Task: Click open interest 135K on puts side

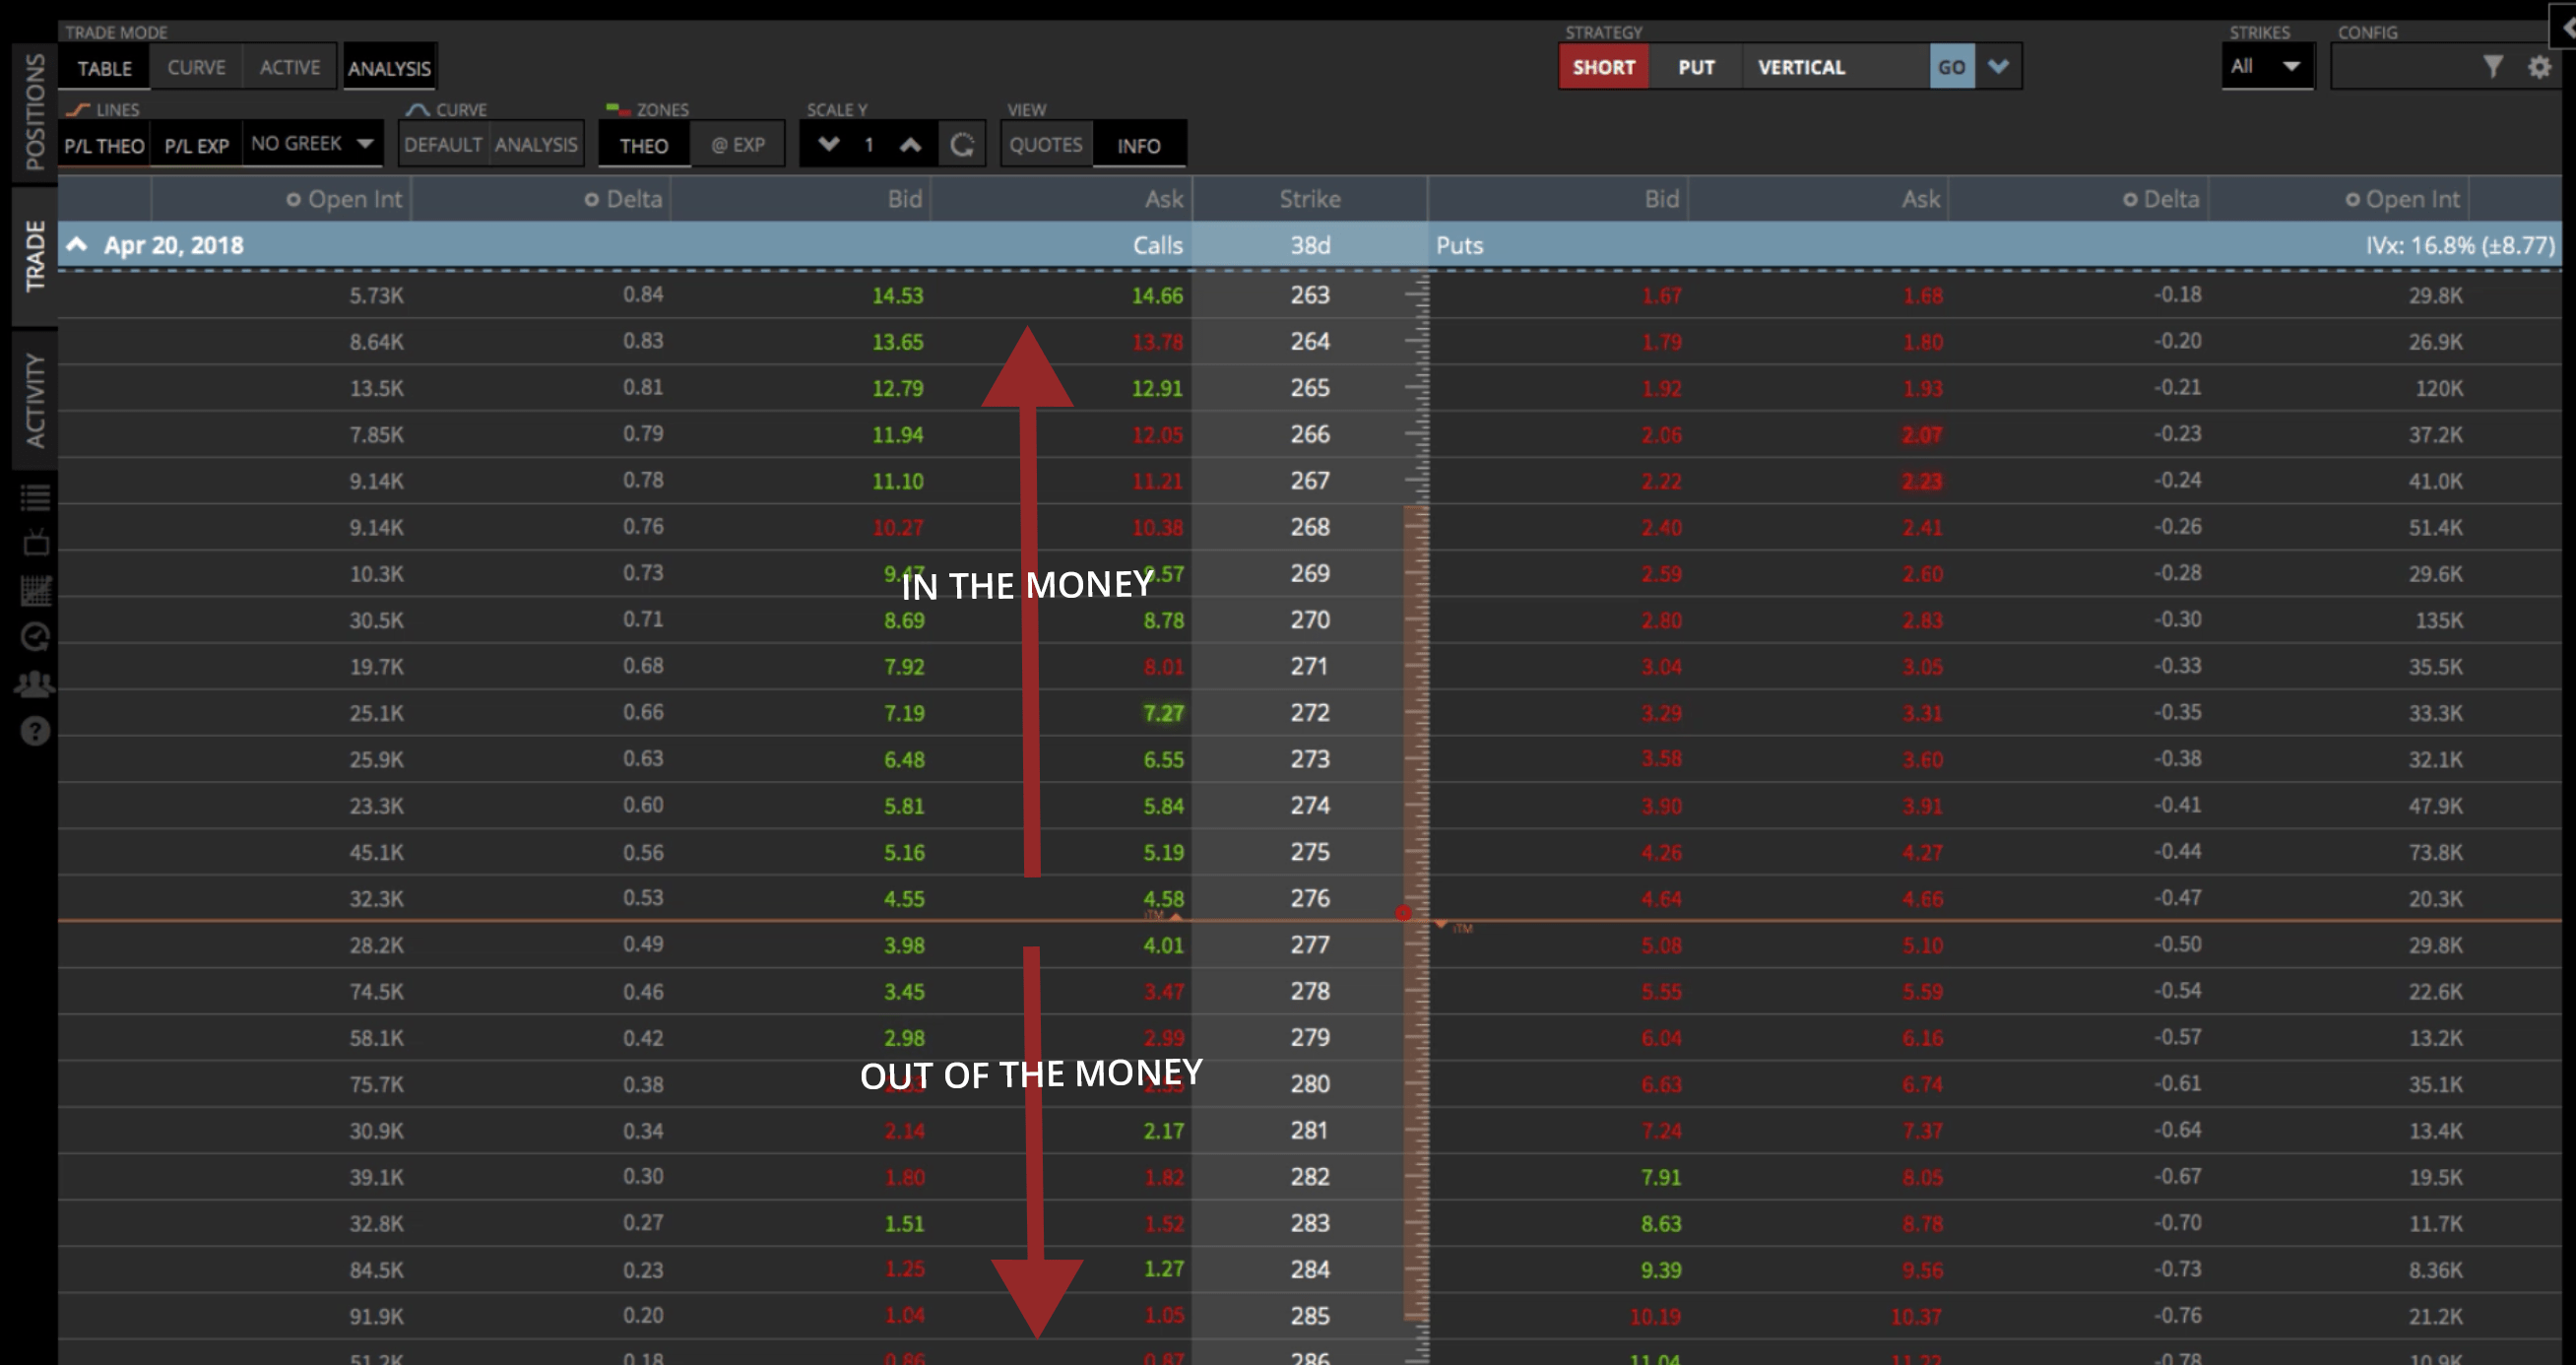Action: tap(2439, 620)
